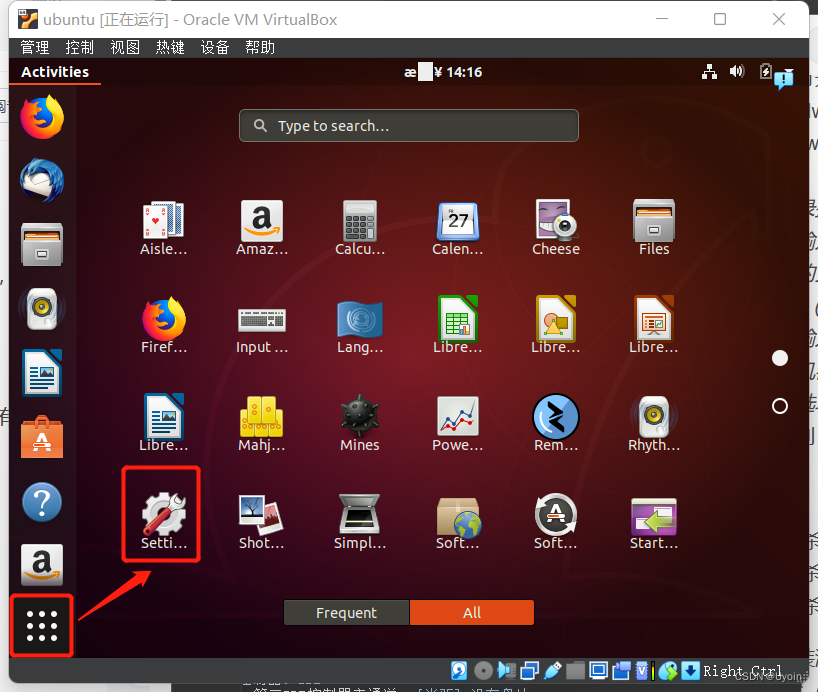Click the optical disc status icon
818x692 pixels.
pyautogui.click(x=484, y=671)
